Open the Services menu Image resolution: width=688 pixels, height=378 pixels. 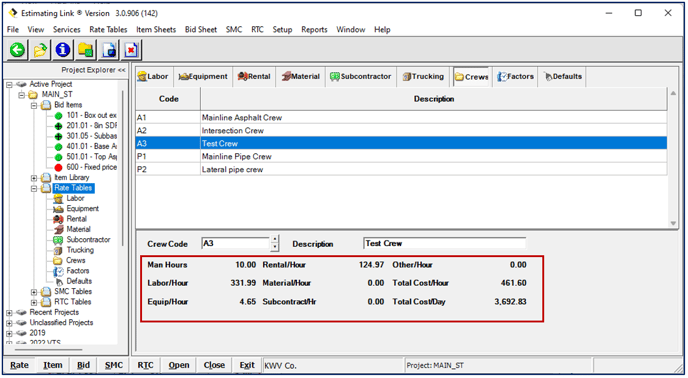tap(67, 30)
